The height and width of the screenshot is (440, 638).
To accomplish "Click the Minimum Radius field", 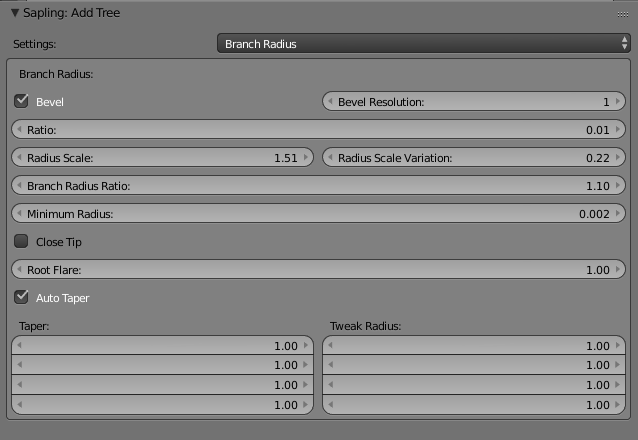I will 318,214.
